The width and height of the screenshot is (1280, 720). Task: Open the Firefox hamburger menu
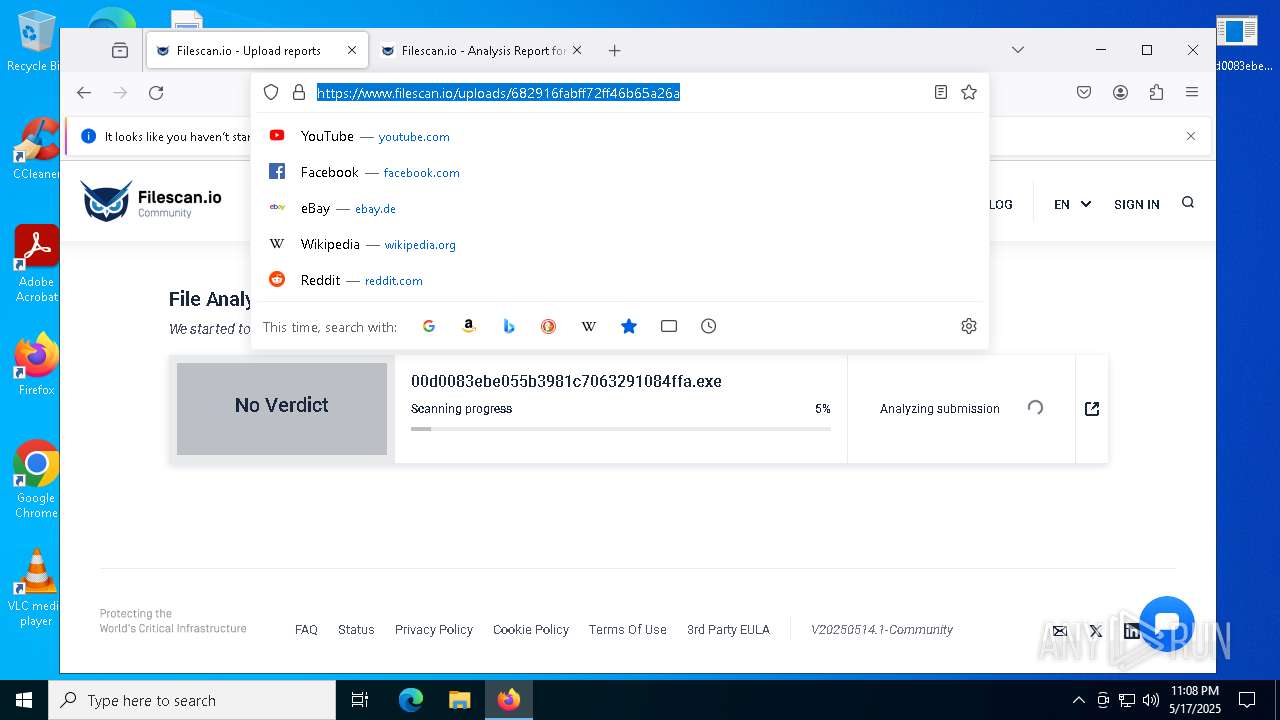(1192, 92)
